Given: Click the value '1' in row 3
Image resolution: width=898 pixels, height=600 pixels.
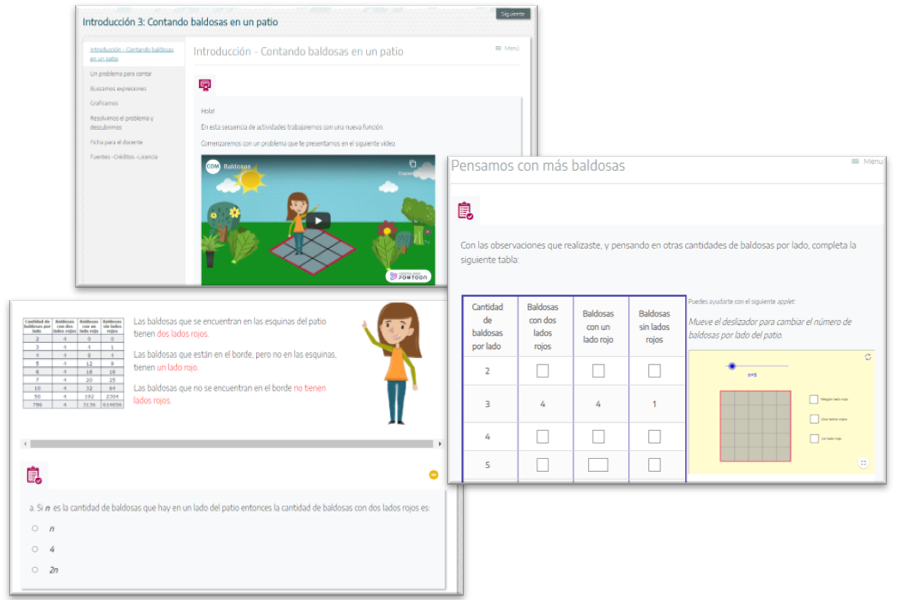Looking at the screenshot, I should click(654, 404).
